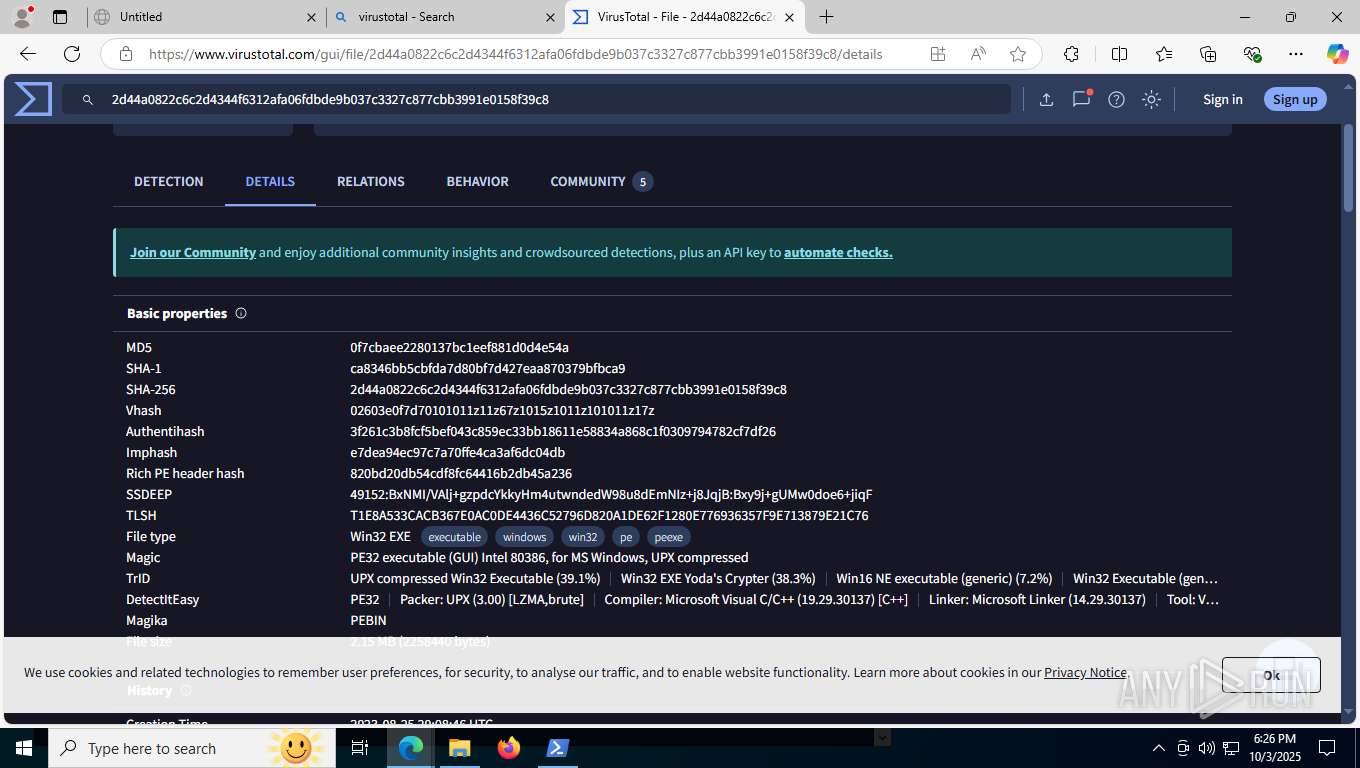Click the search magnifier icon in VirusTotal bar

pyautogui.click(x=88, y=99)
